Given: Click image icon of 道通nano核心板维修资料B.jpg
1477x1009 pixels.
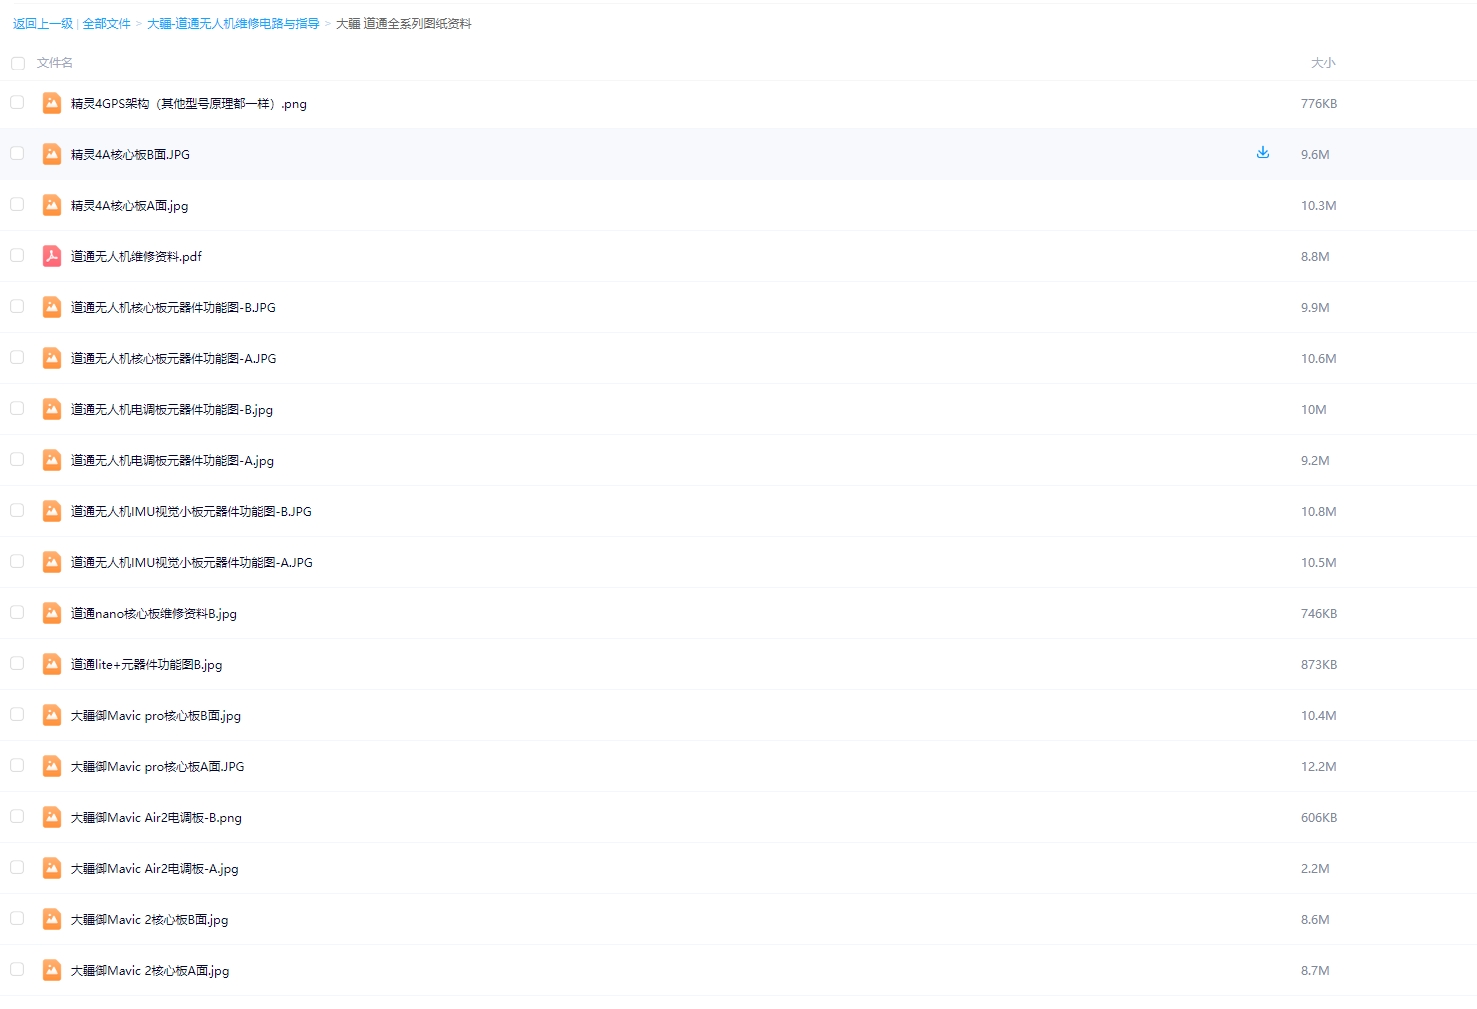Looking at the screenshot, I should click(x=52, y=613).
